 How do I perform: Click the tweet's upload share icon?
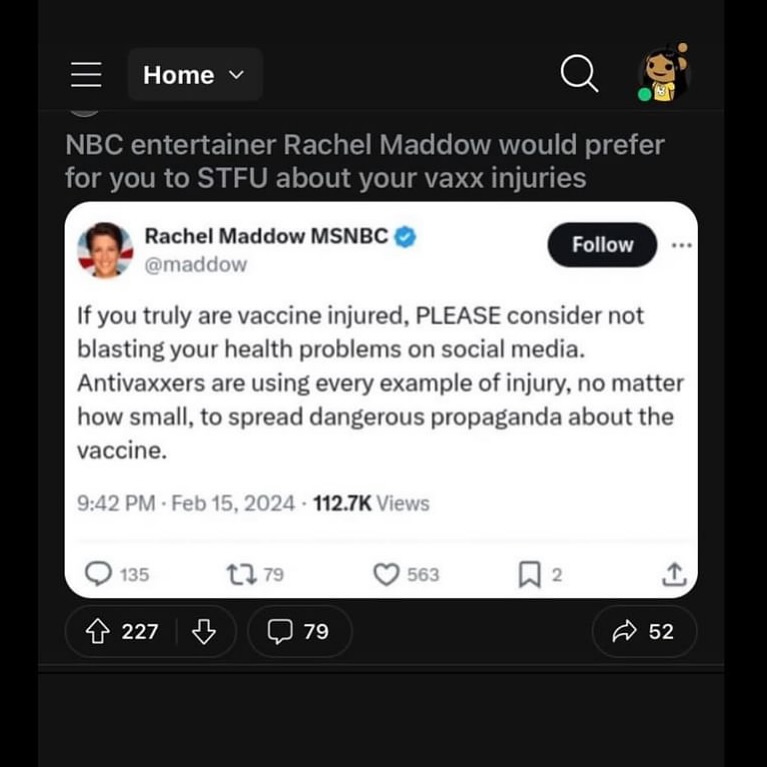tap(674, 573)
